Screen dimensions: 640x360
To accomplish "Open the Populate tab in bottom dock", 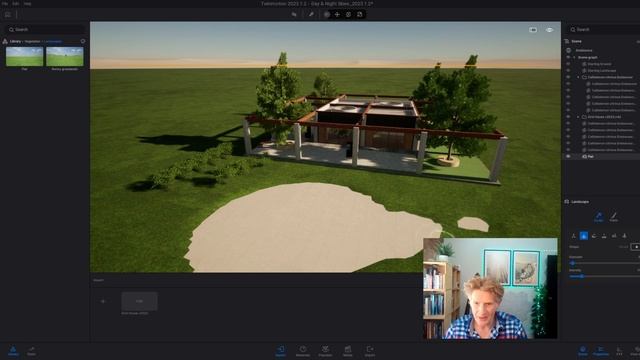I will point(325,351).
